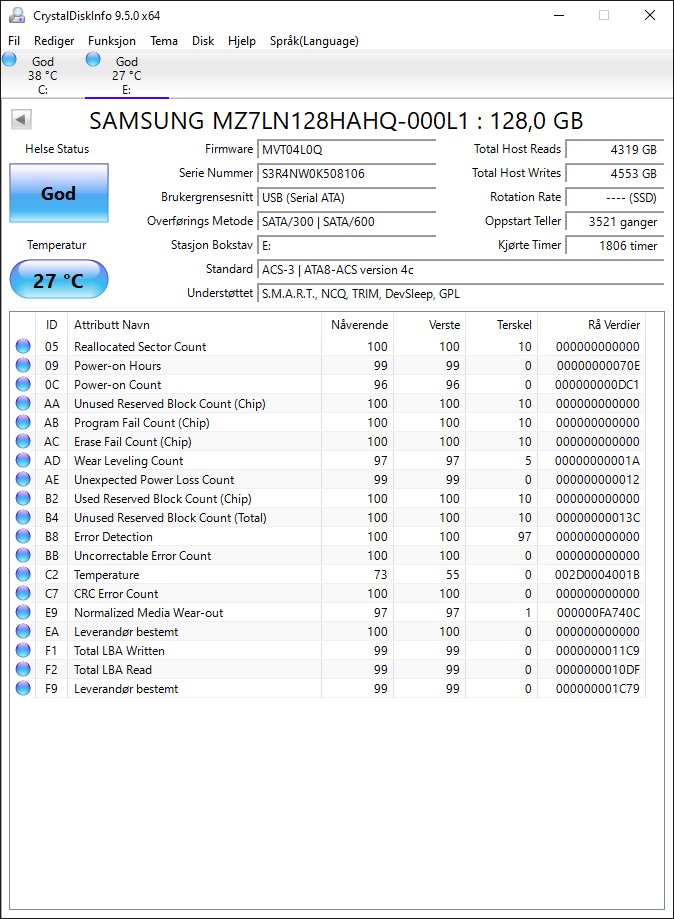Screen dimensions: 674x919
Task: Click the Nåverende column header
Action: click(x=359, y=325)
